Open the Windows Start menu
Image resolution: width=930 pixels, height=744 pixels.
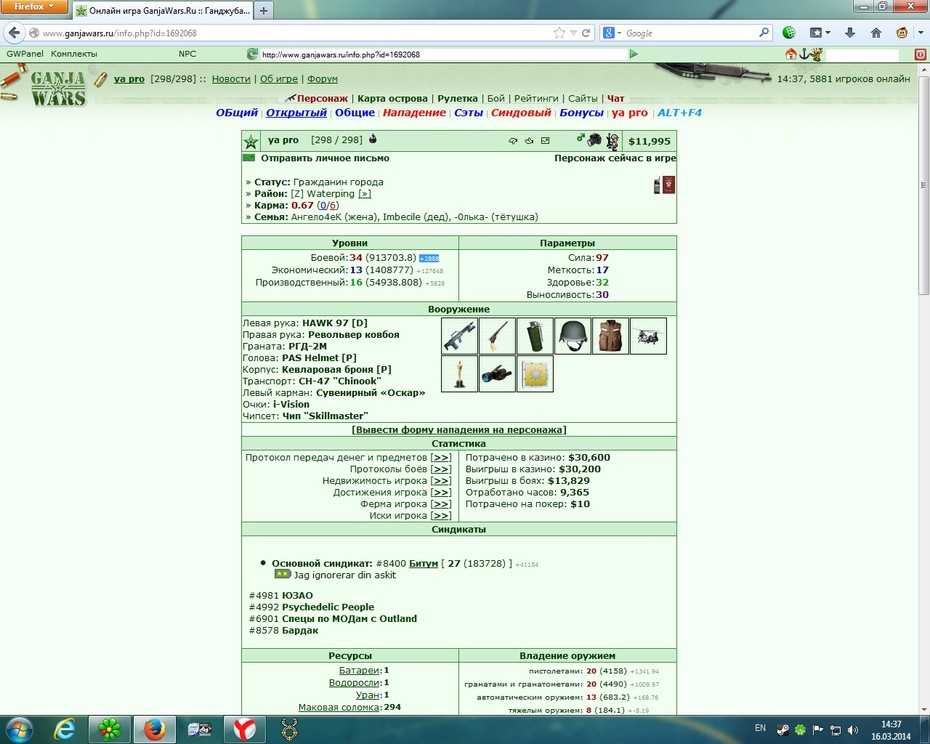click(19, 729)
